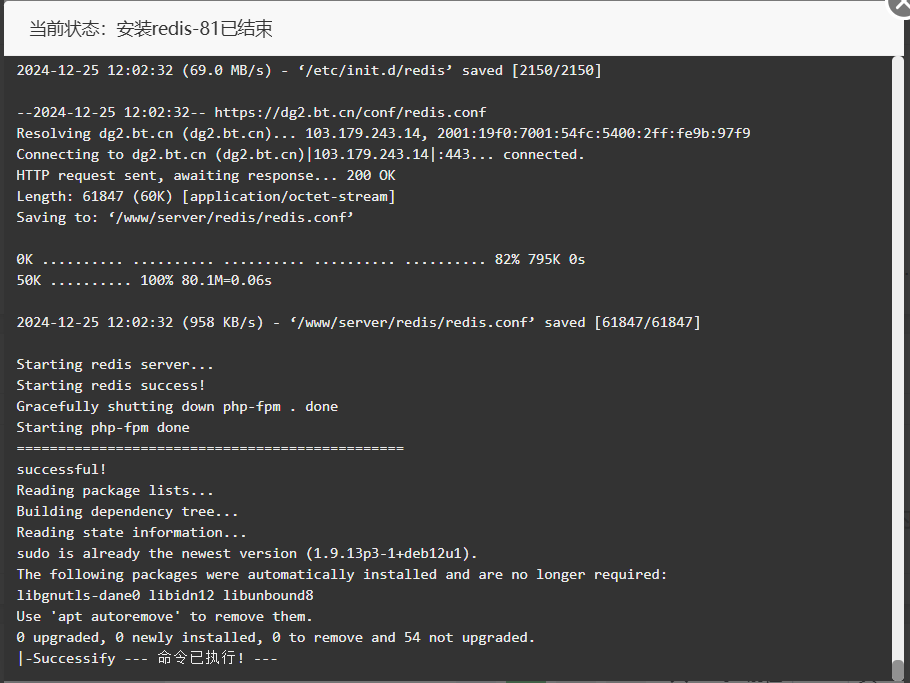Click the https://dg2.bt.cn/conf/redis.conf URL in log

click(350, 113)
